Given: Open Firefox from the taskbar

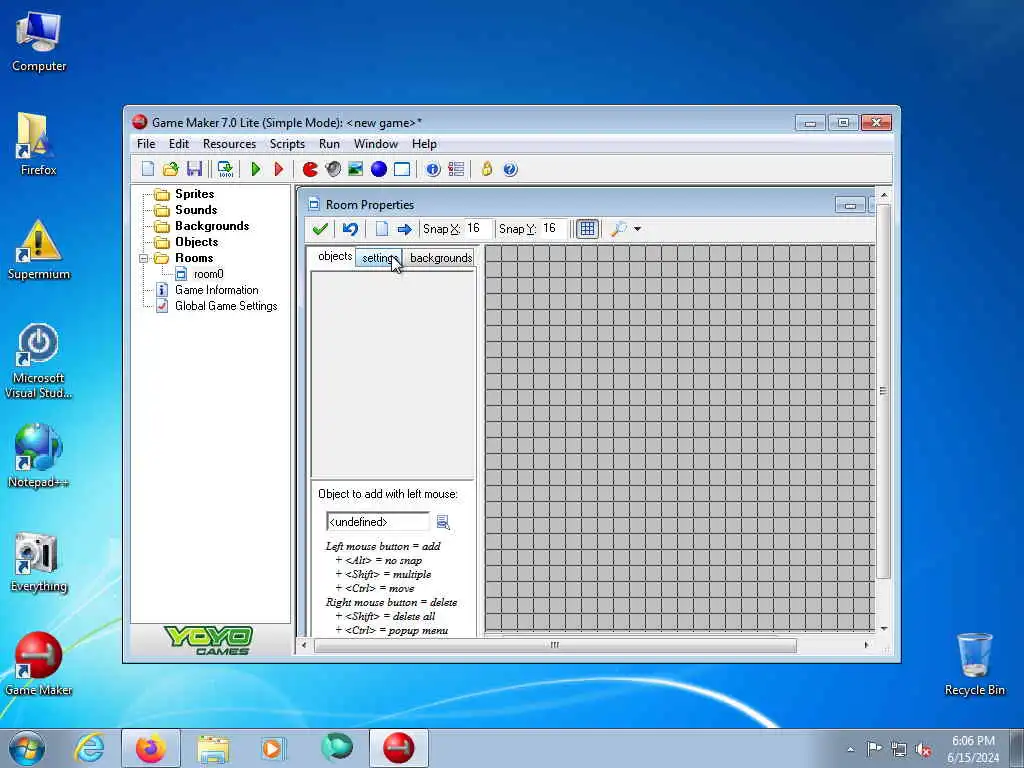Looking at the screenshot, I should pyautogui.click(x=151, y=748).
